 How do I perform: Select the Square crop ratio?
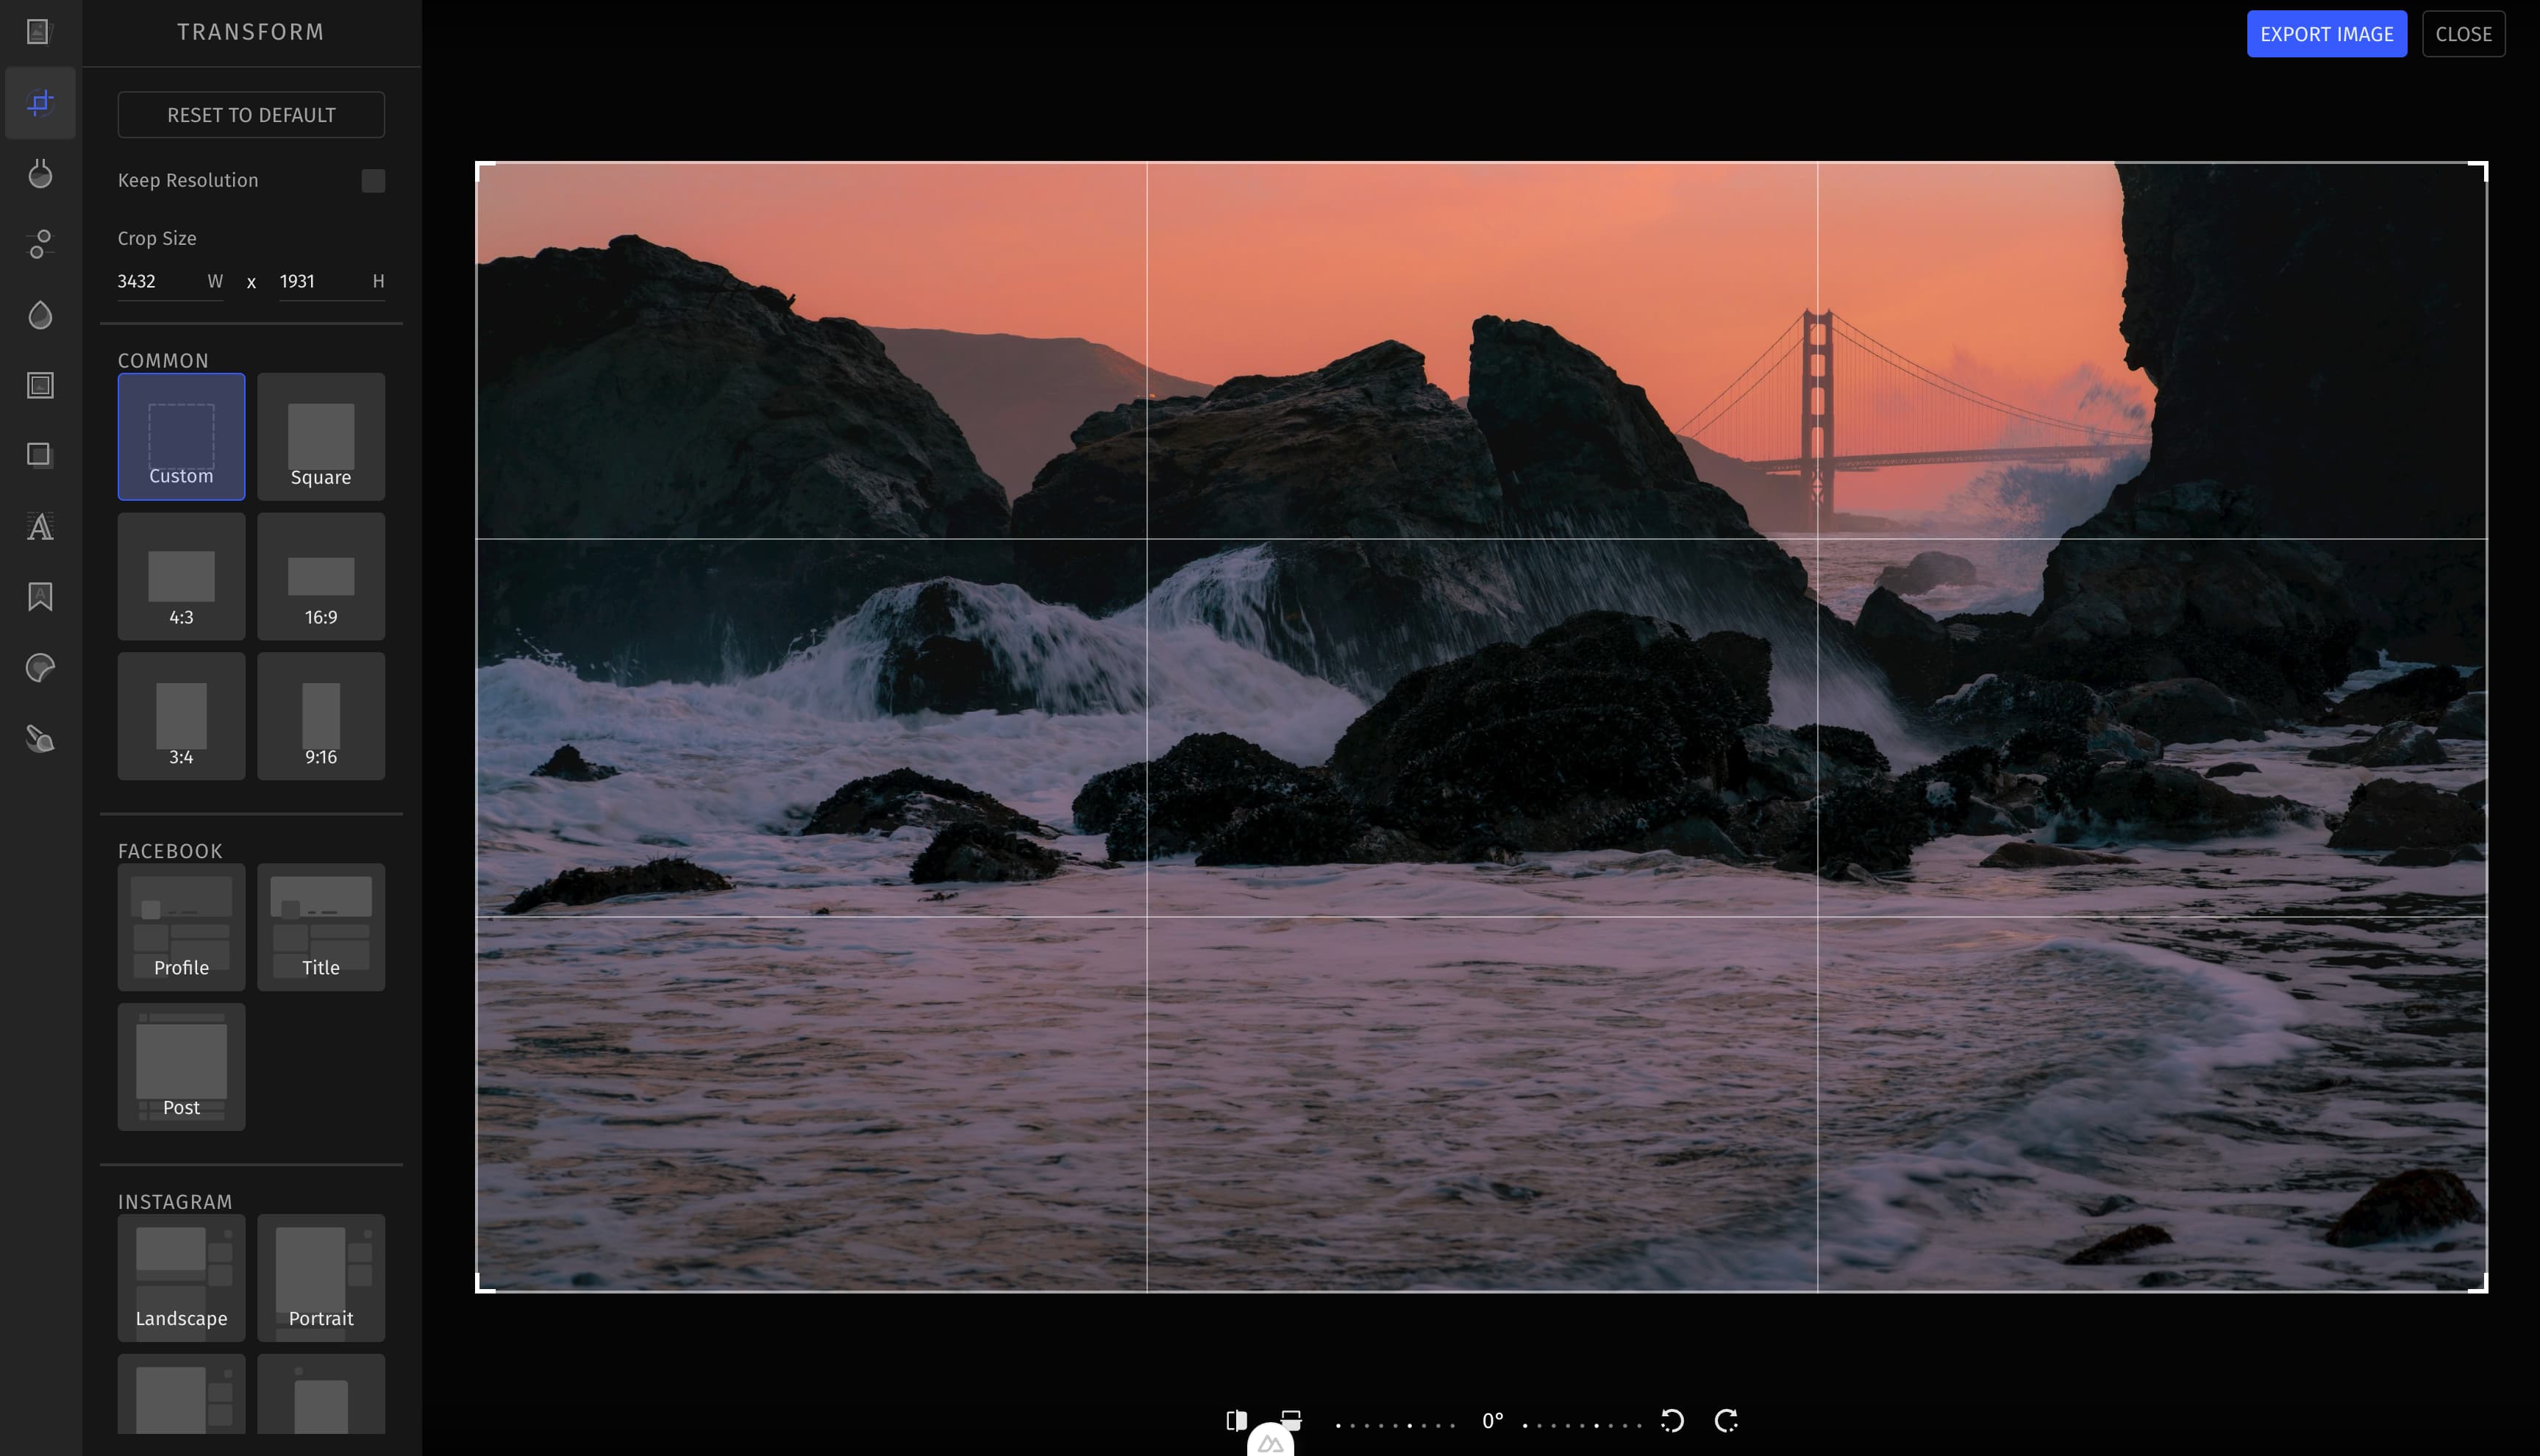pyautogui.click(x=321, y=437)
